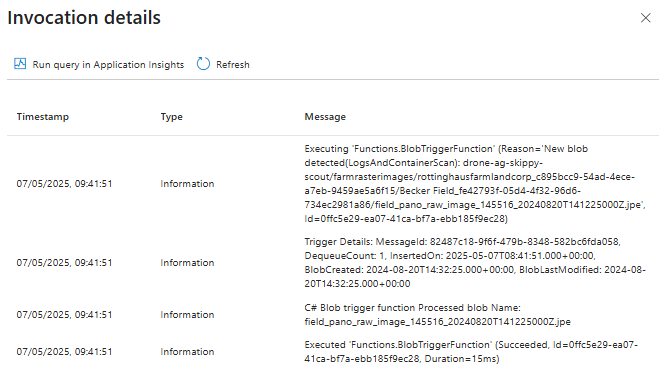The image size is (668, 389).
Task: Click the Refresh button label
Action: (233, 64)
